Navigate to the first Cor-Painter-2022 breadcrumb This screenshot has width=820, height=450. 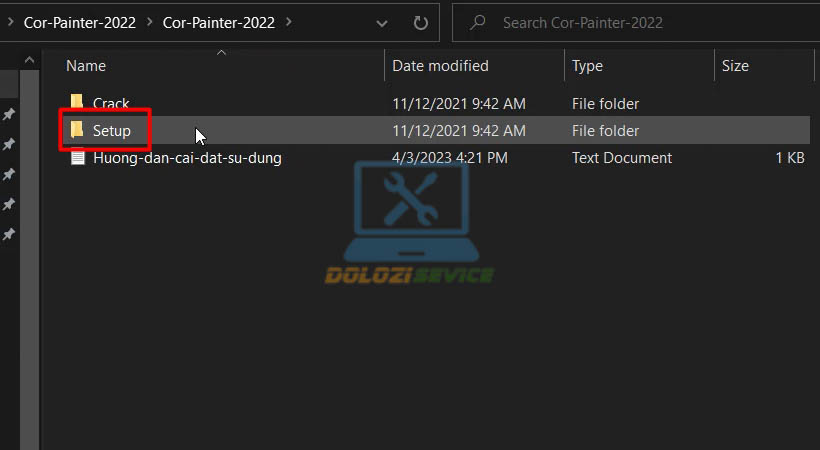coord(79,22)
